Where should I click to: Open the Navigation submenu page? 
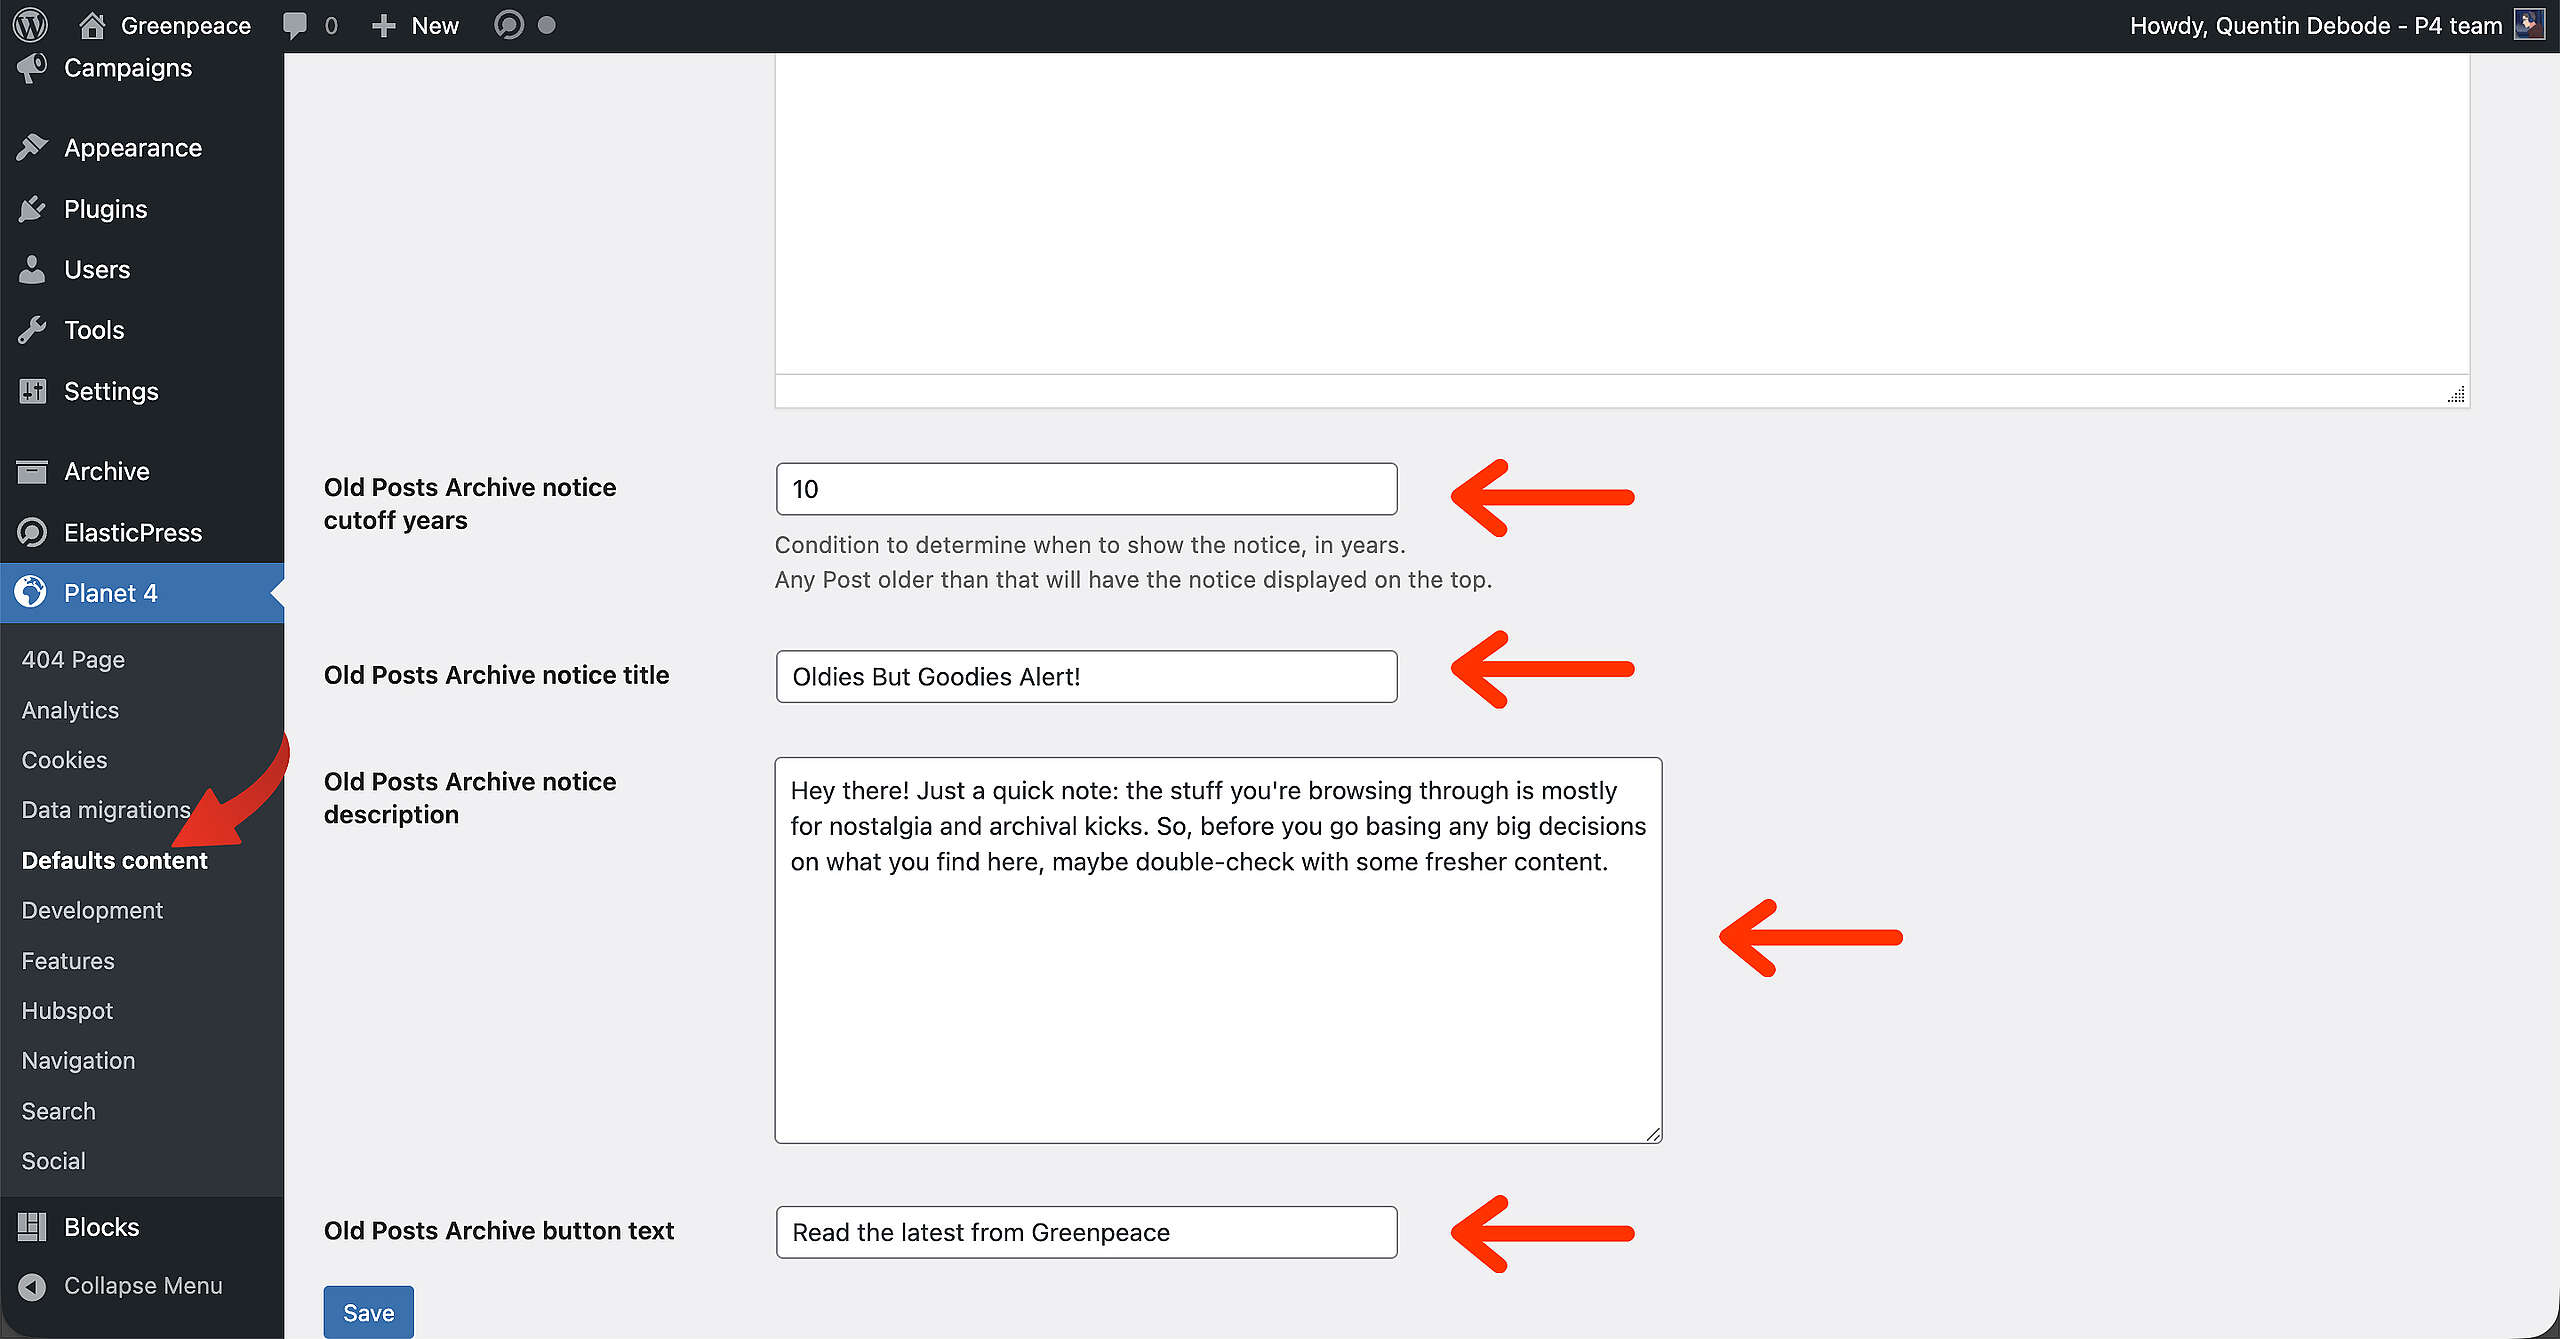click(x=78, y=1061)
